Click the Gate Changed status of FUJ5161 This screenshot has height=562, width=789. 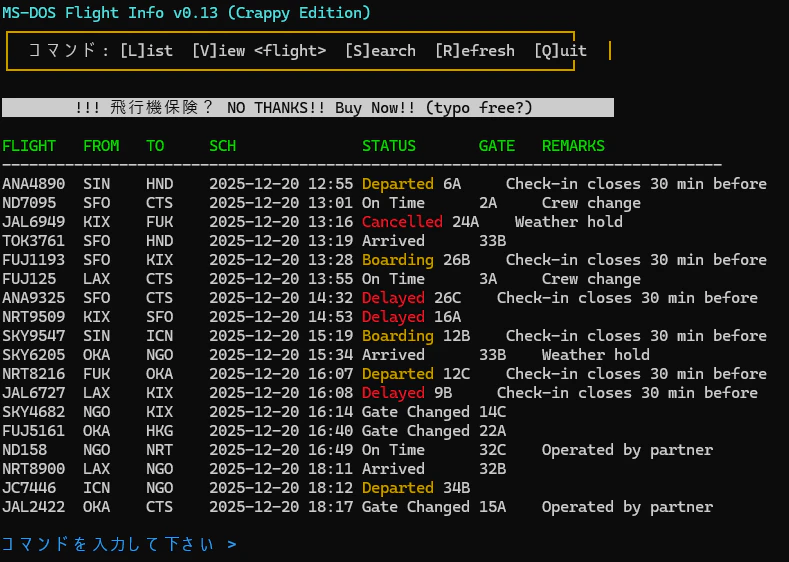point(416,431)
